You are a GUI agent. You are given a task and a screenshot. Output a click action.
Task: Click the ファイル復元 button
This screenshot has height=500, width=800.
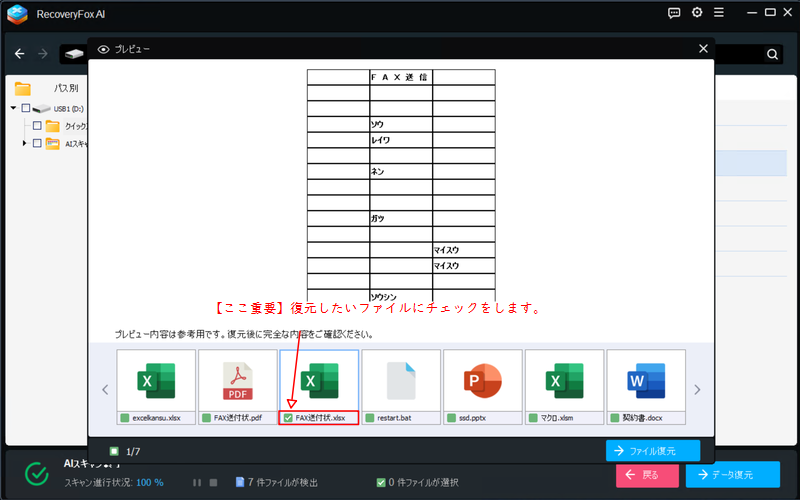pyautogui.click(x=652, y=451)
